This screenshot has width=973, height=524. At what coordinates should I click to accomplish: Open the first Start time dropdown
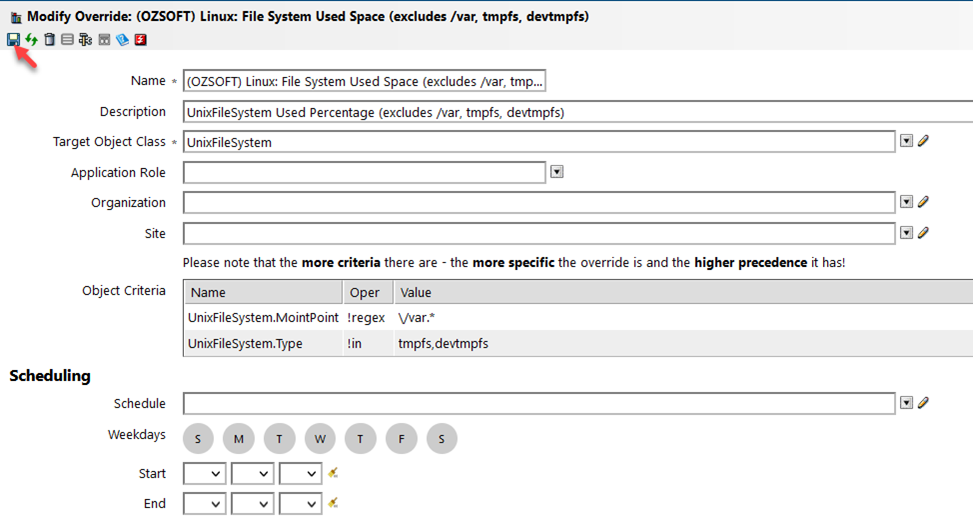coord(204,474)
